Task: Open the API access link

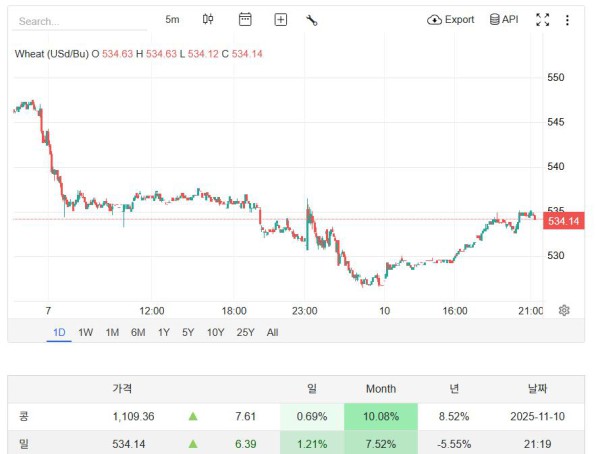Action: [504, 19]
